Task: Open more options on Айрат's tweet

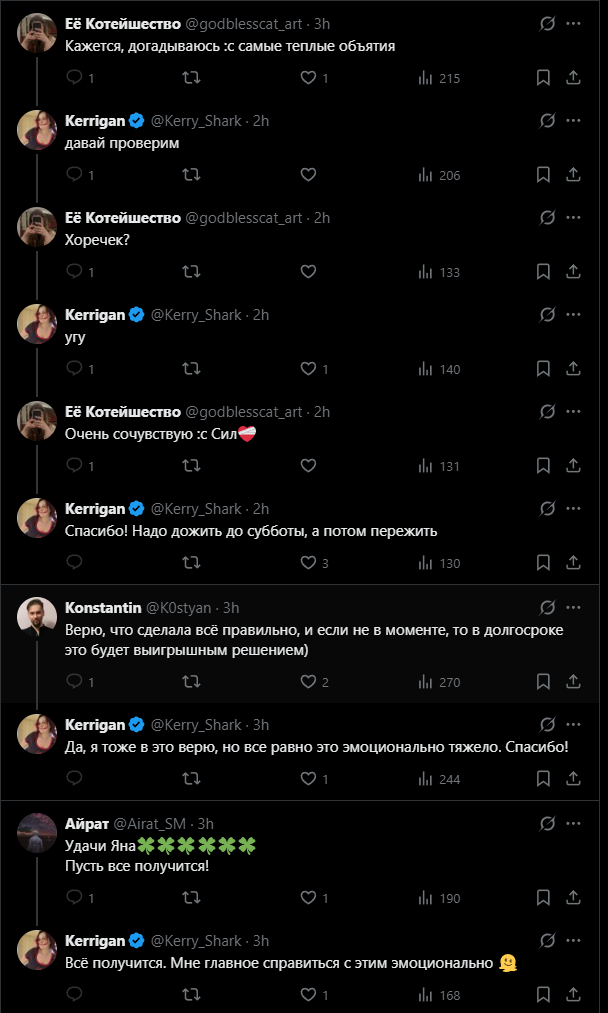Action: coord(574,823)
